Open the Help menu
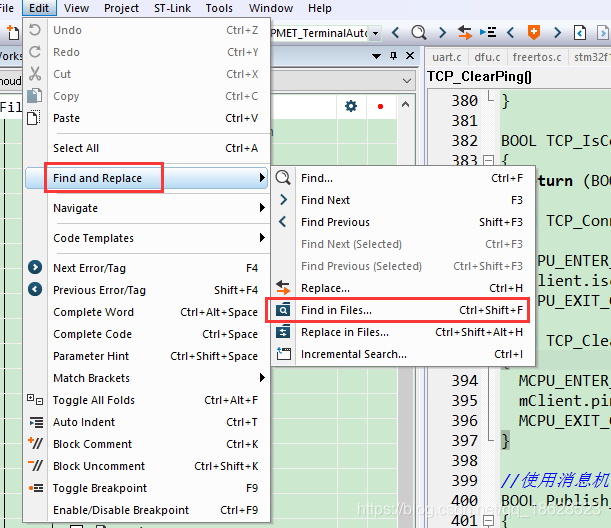Screen dimensions: 611x528 (320, 8)
